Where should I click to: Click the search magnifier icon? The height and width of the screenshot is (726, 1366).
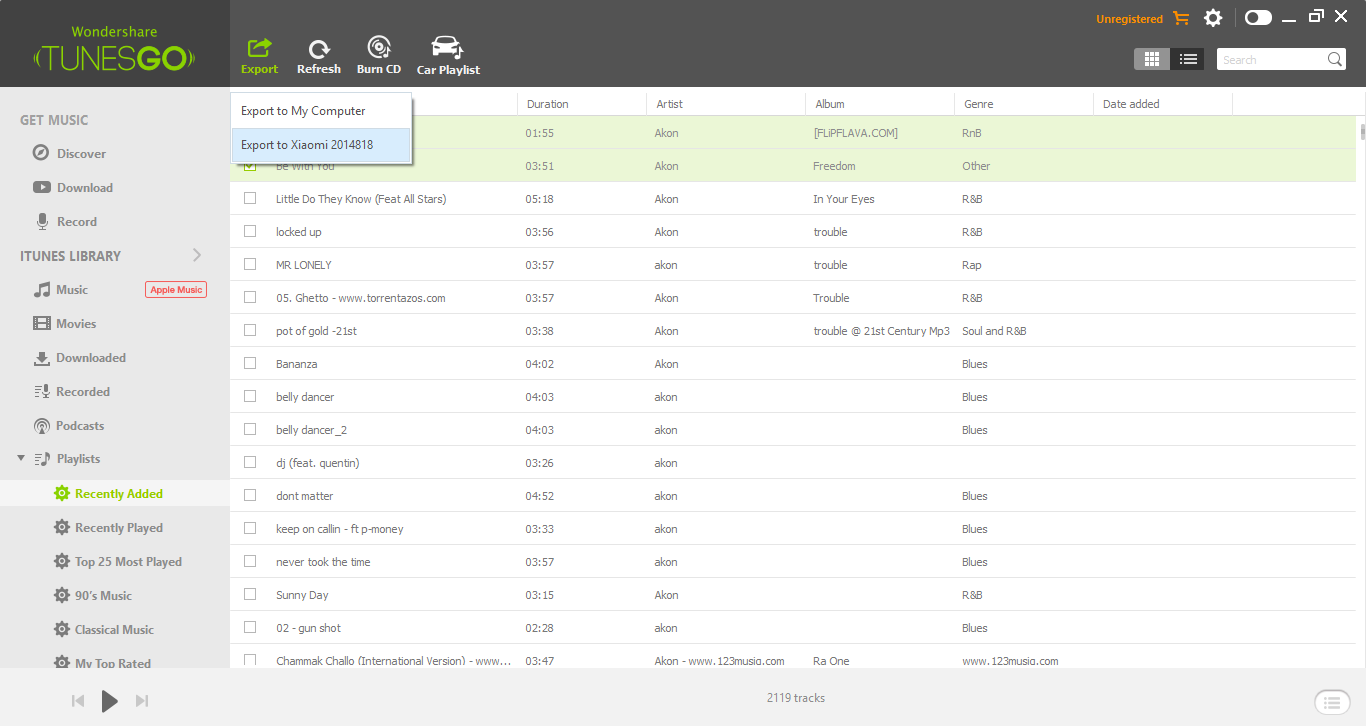click(1335, 59)
